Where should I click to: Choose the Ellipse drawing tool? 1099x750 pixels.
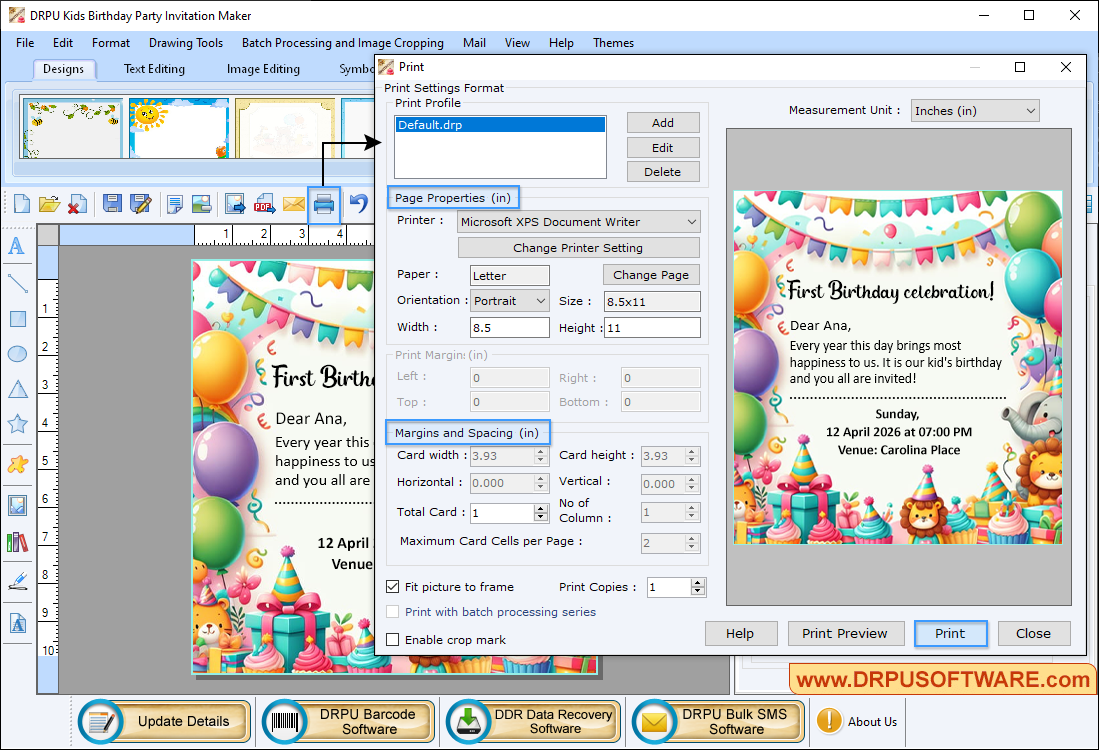pyautogui.click(x=16, y=355)
